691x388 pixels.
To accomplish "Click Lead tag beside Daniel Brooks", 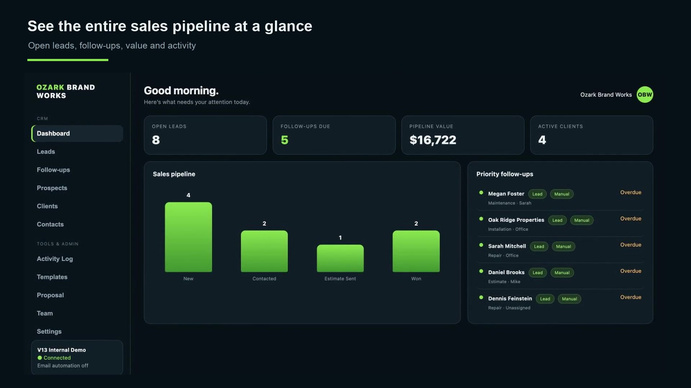I will (x=538, y=272).
